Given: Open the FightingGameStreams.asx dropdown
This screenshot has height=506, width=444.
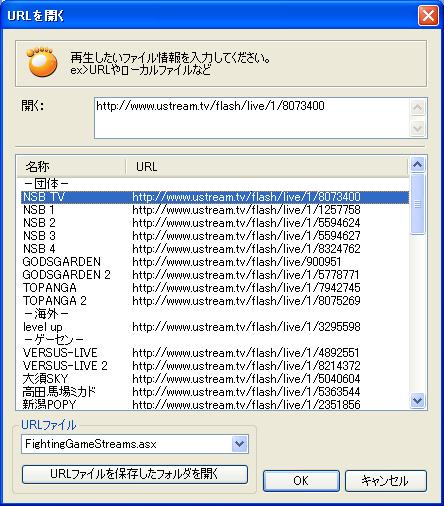Looking at the screenshot, I should 239,444.
